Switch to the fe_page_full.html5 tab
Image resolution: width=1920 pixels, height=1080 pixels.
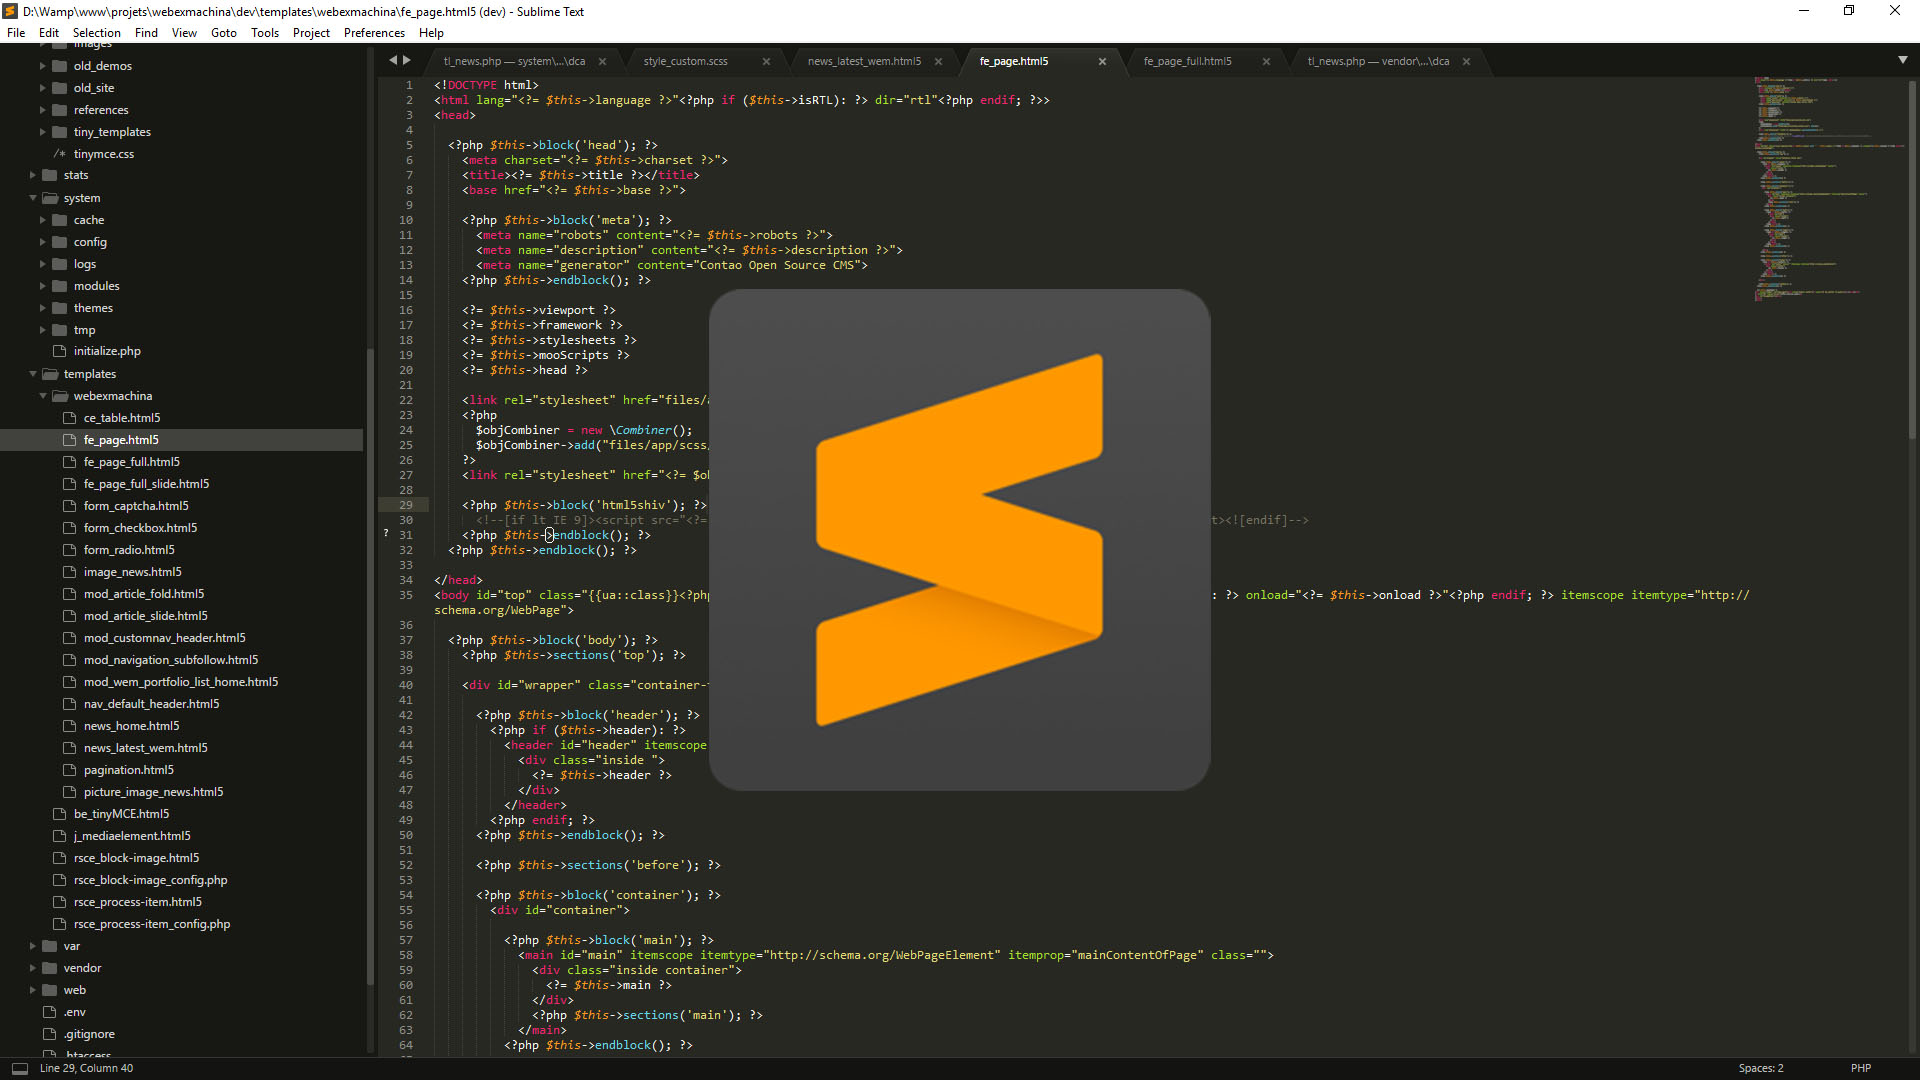1188,61
